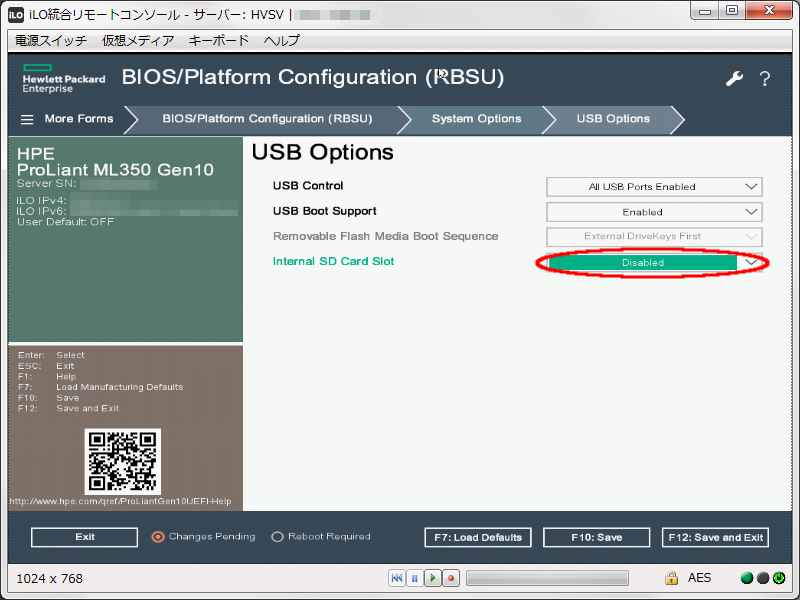The image size is (800, 600).
Task: Click the User Default: OFF text
Action: click(65, 222)
